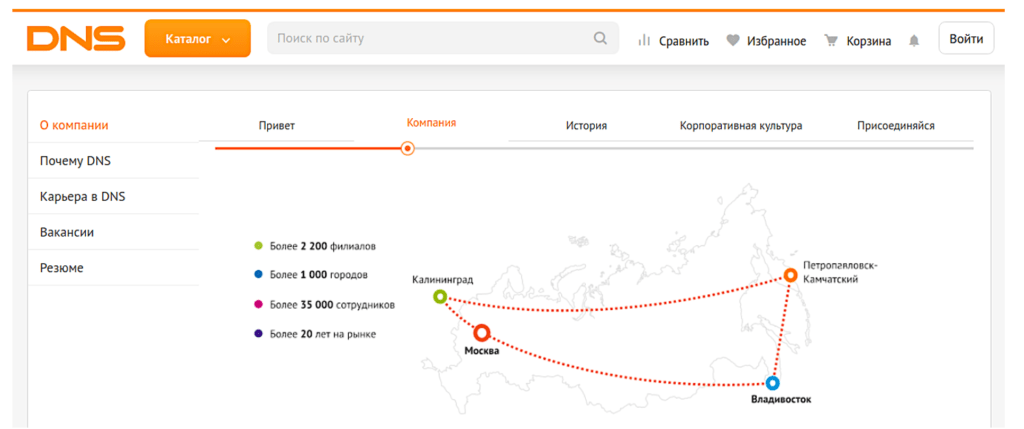This screenshot has height=429, width=1024.
Task: Click the compare bar-chart icon
Action: coord(645,41)
